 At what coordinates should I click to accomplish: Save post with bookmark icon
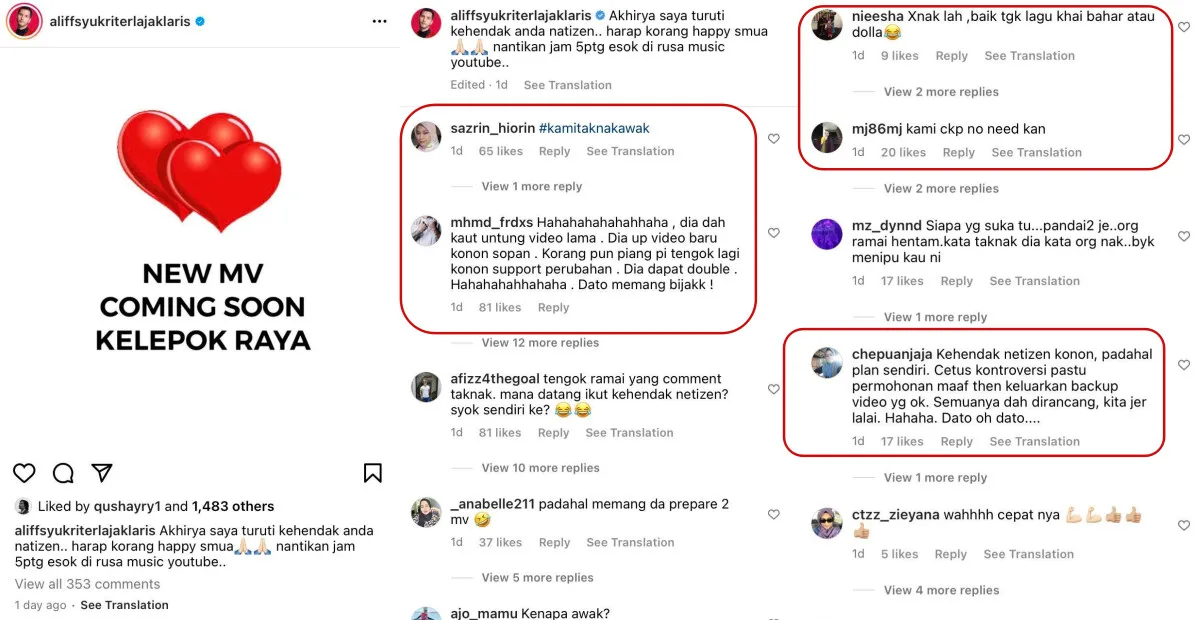(372, 473)
